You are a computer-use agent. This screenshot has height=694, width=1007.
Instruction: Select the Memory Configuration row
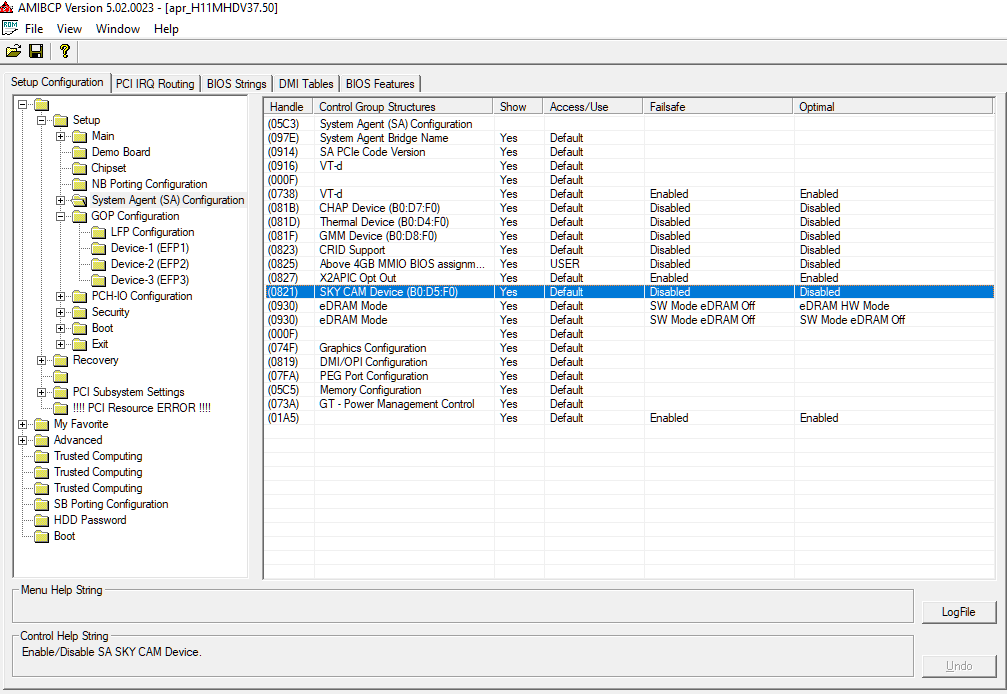click(x=629, y=390)
